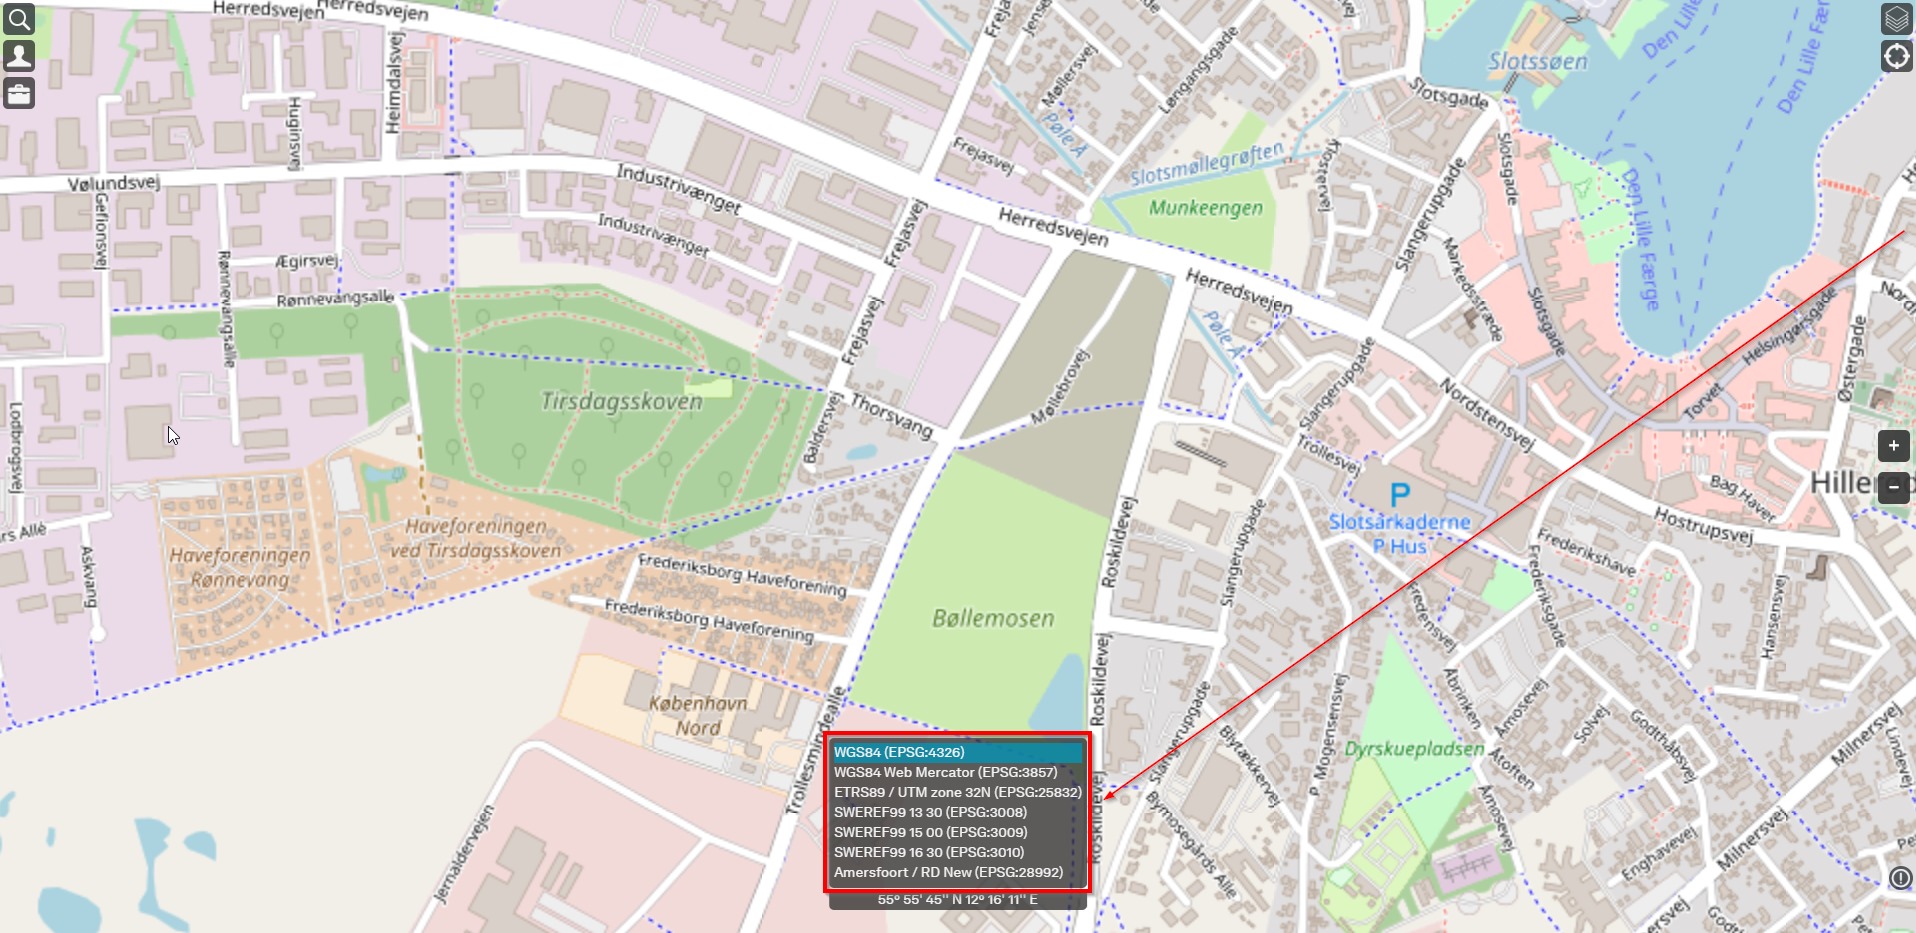
Task: Click the Slotsarkaderne P Hus parking marker
Action: tap(1400, 495)
